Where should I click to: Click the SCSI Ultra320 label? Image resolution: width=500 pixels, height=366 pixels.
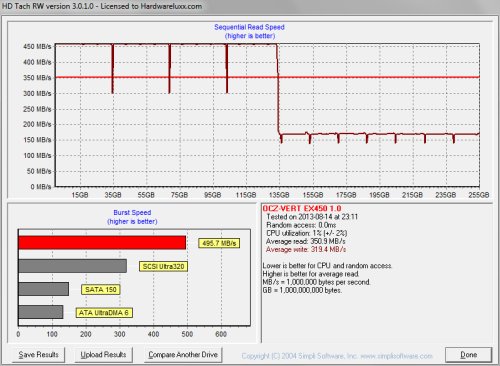(163, 266)
